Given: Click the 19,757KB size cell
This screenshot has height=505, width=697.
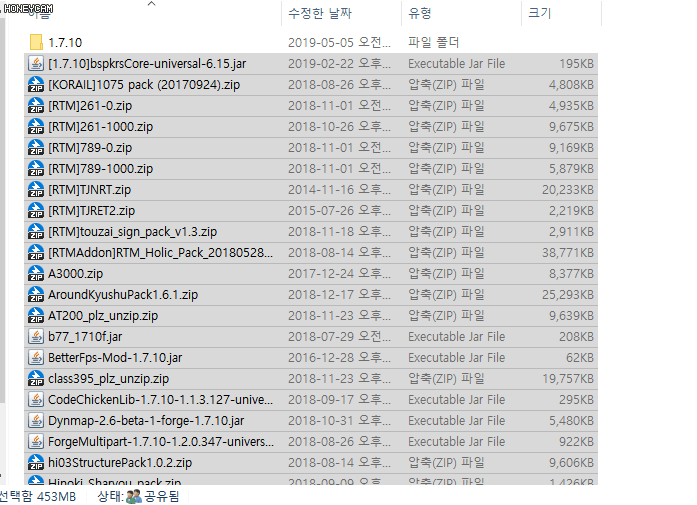Looking at the screenshot, I should coord(568,379).
